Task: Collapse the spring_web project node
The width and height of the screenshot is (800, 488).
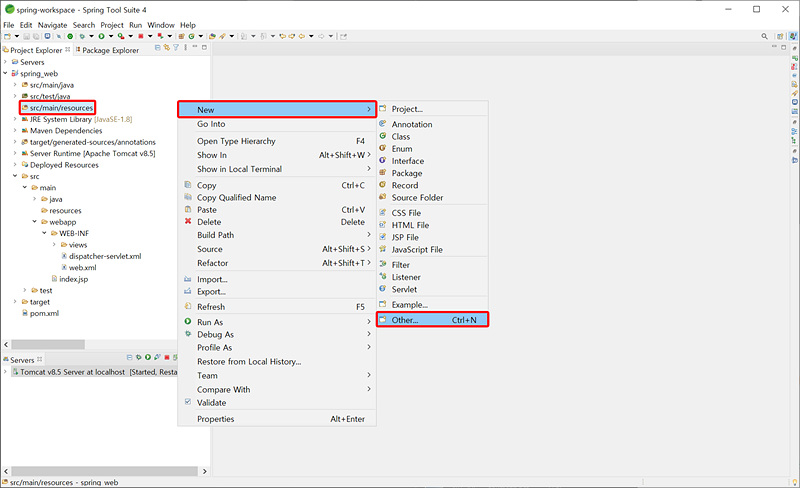Action: [x=5, y=73]
